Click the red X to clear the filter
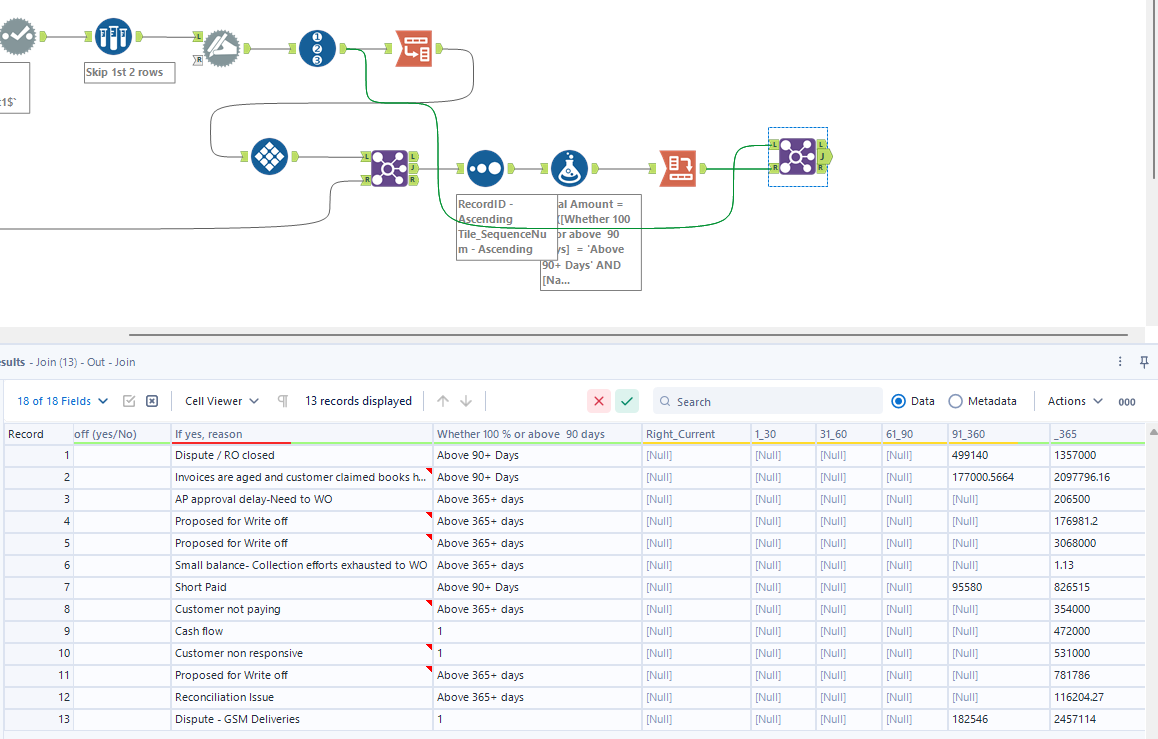 point(599,400)
